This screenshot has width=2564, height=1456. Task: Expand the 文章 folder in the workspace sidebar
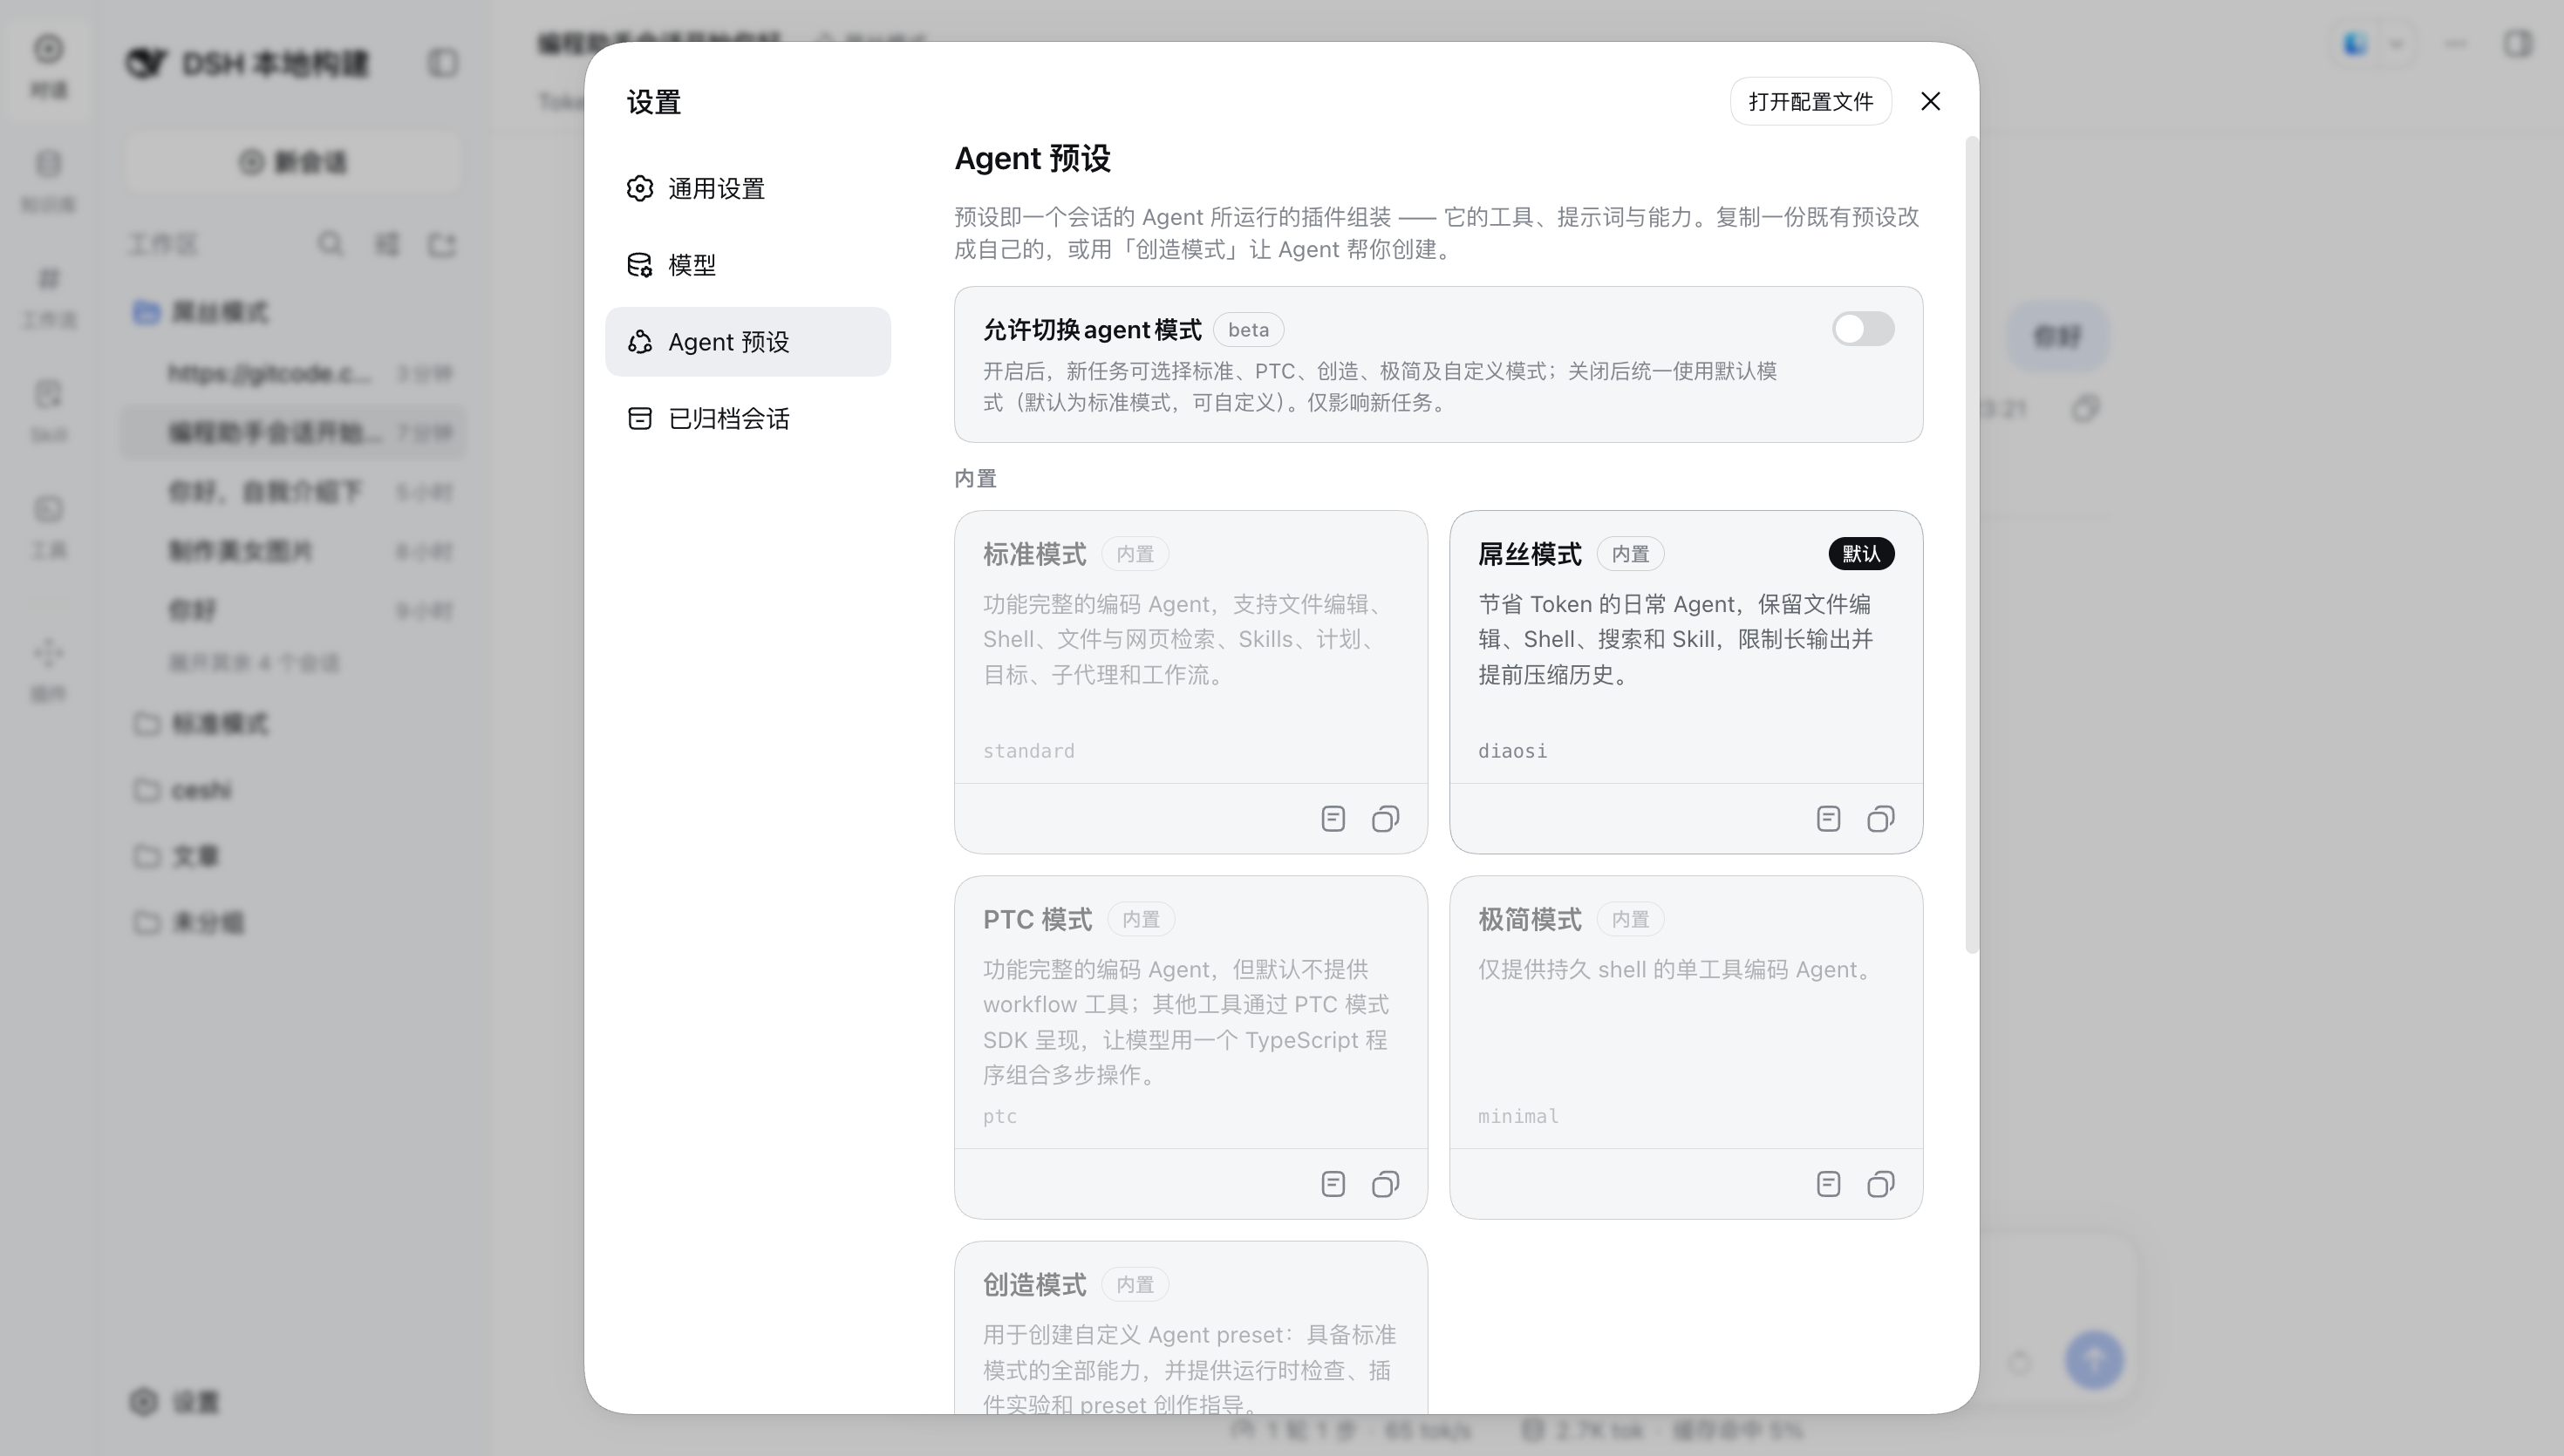(295, 856)
